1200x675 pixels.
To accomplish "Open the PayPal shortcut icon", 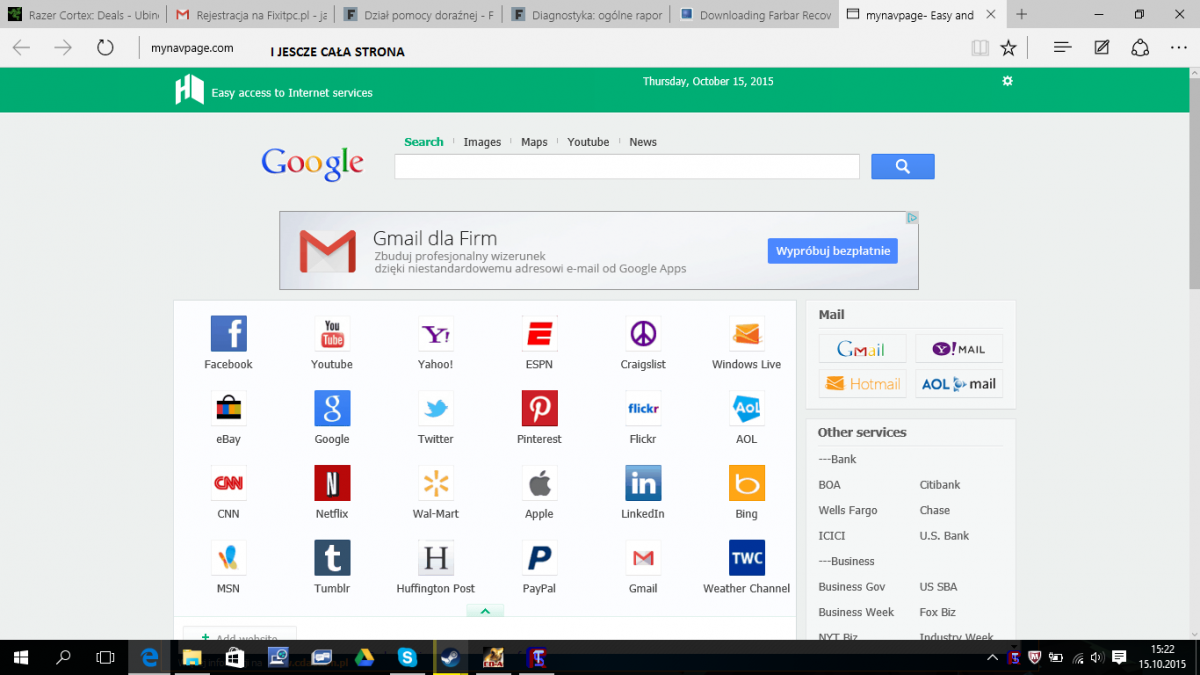I will [x=539, y=558].
